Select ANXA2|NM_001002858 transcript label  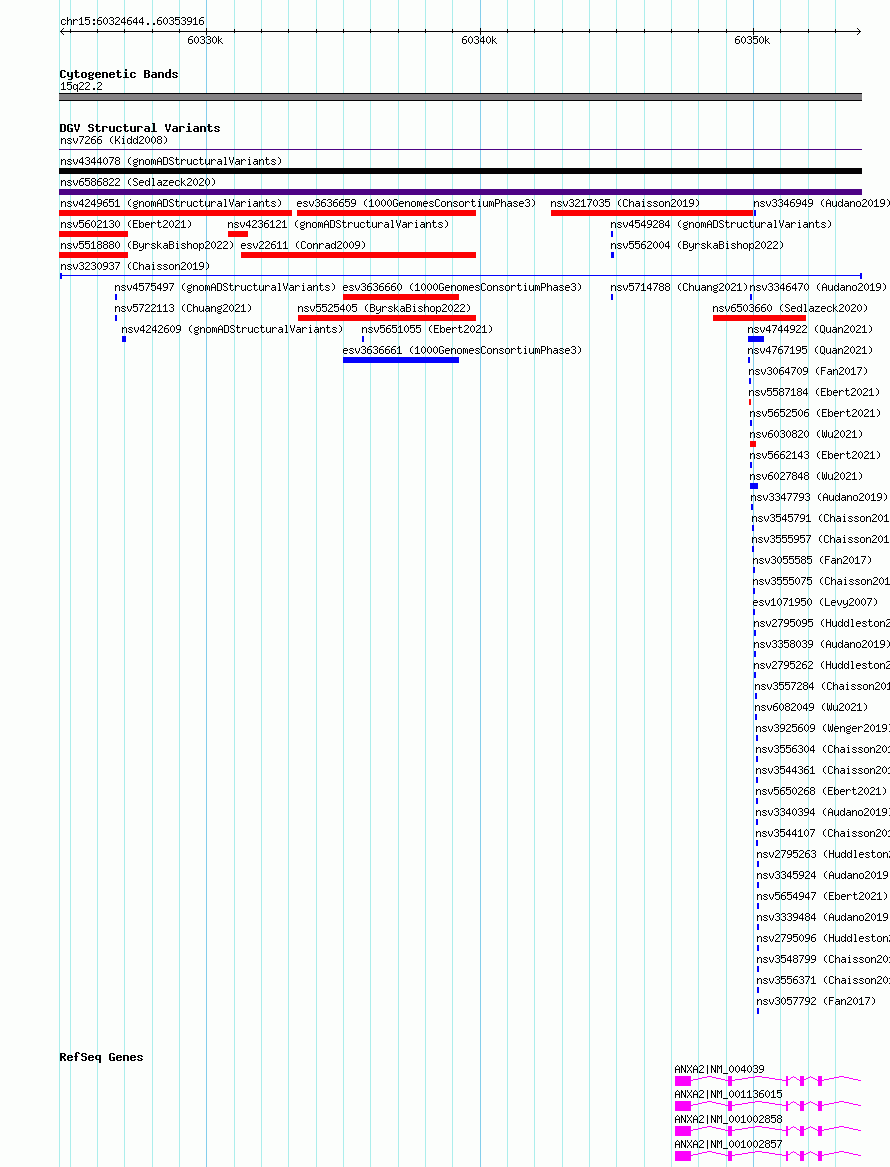(729, 1119)
